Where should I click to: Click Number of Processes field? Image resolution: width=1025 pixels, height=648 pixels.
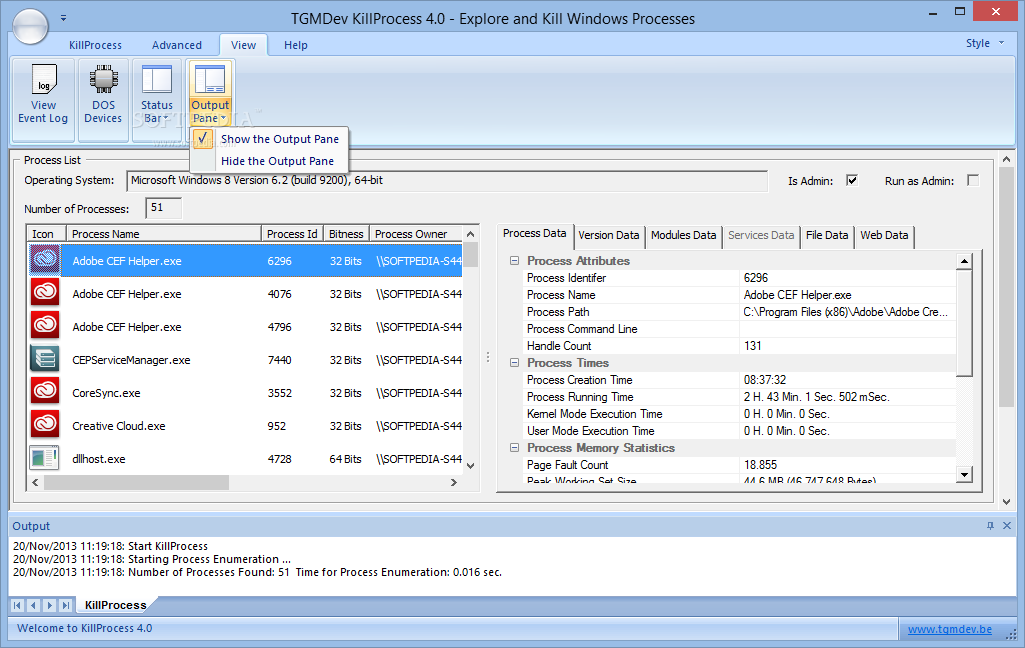pos(163,208)
